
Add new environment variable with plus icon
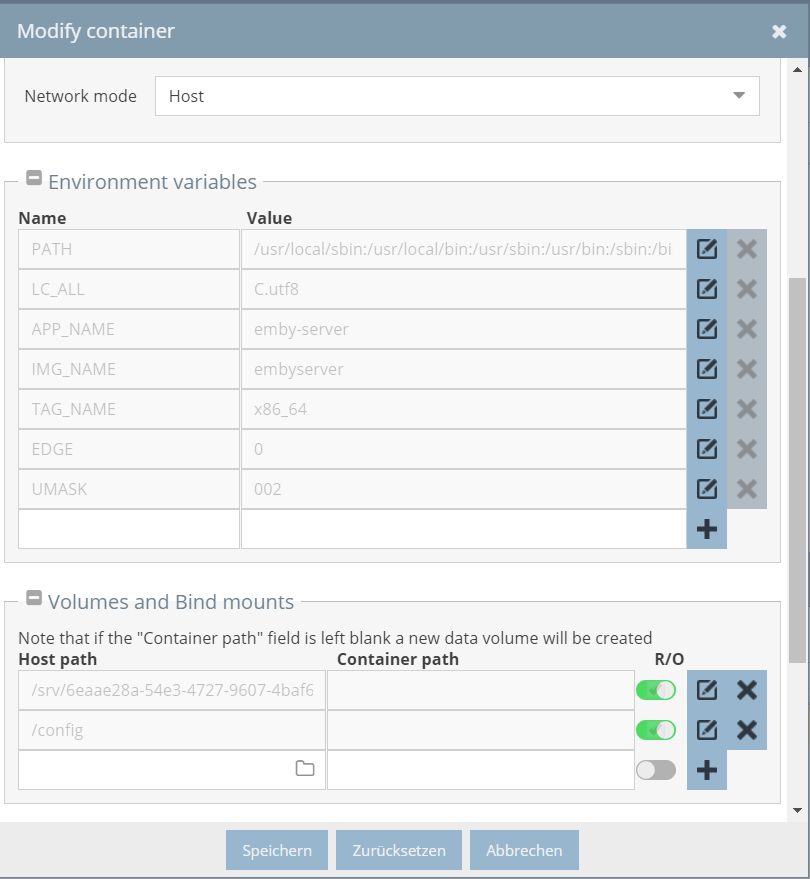click(x=706, y=529)
